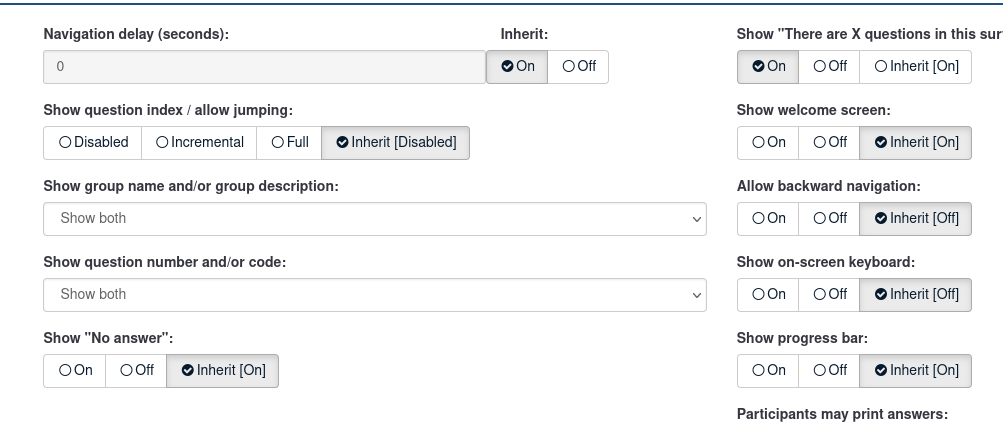
Task: Enable Allow backward navigation On
Action: coord(768,219)
